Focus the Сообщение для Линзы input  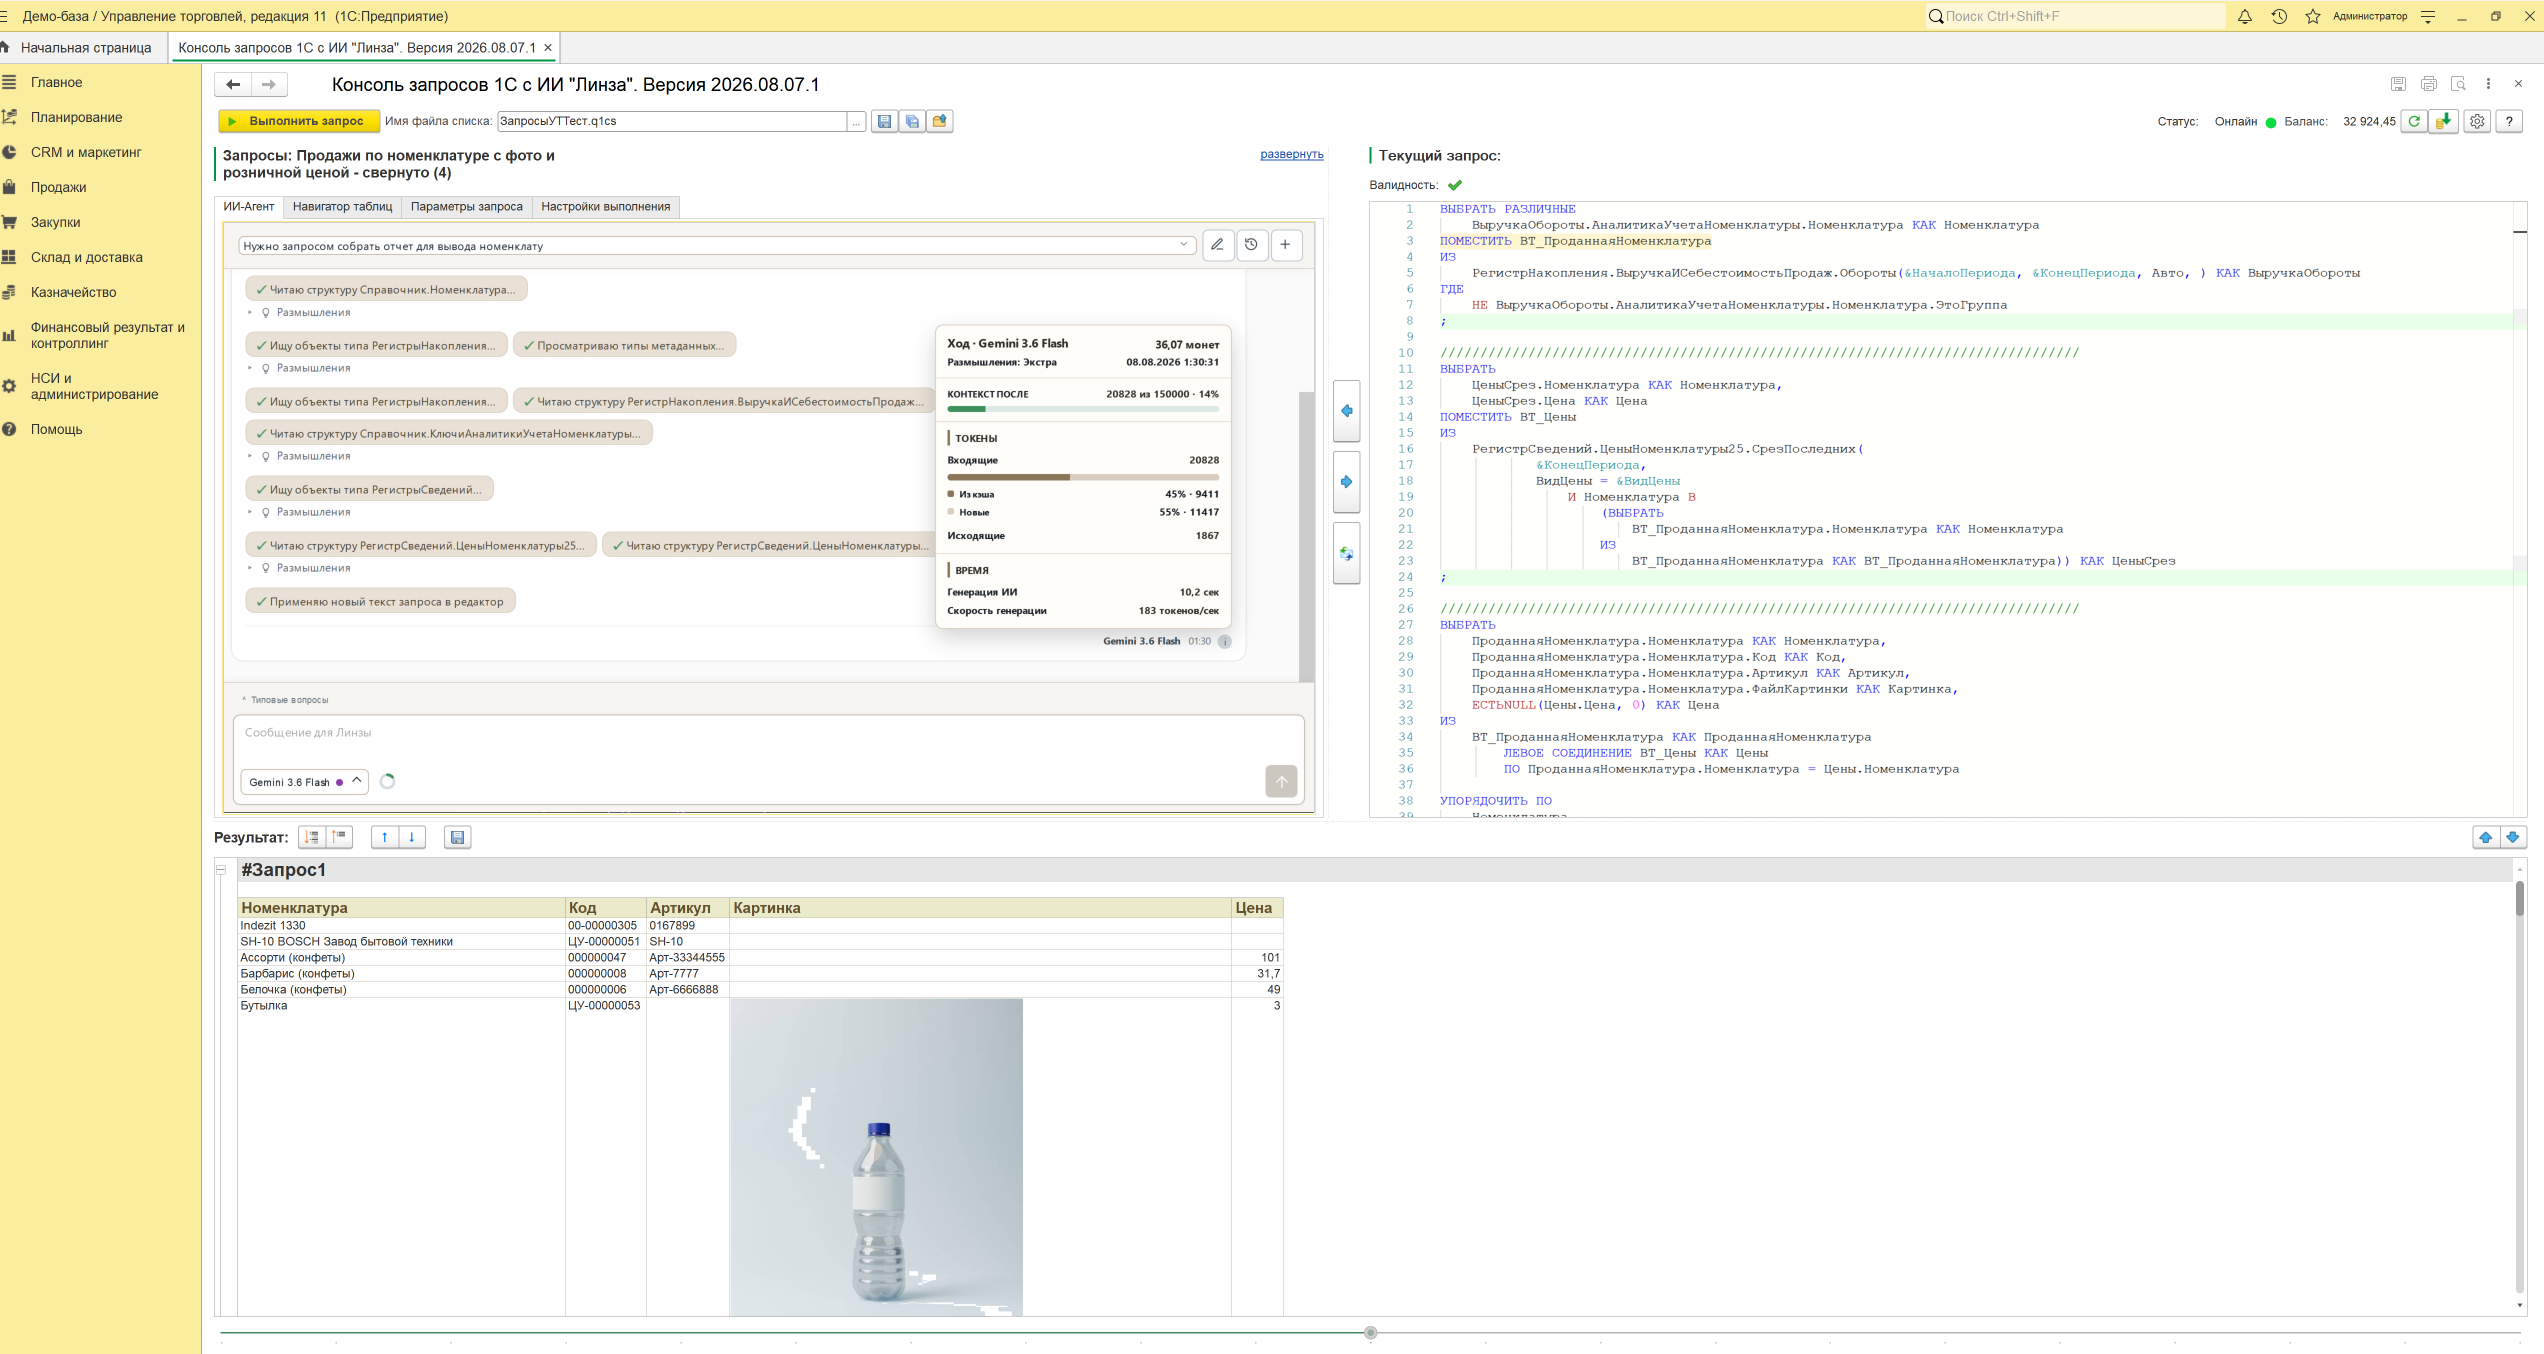pyautogui.click(x=768, y=733)
